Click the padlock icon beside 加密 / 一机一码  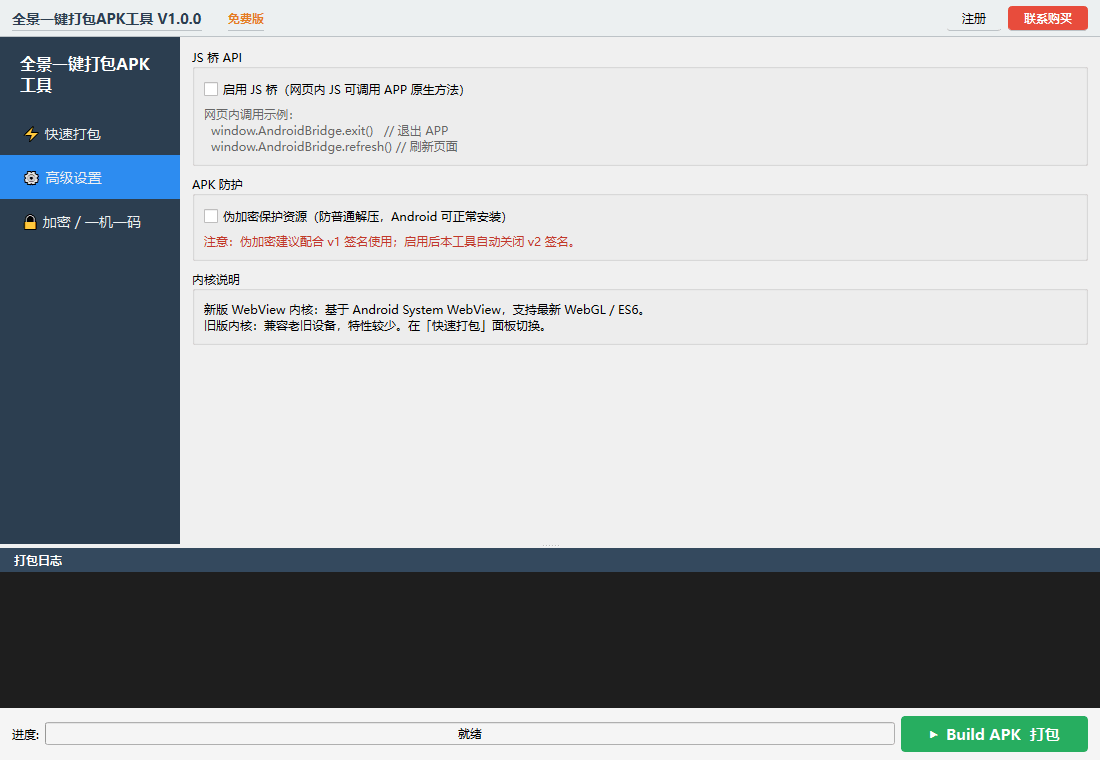[x=29, y=222]
